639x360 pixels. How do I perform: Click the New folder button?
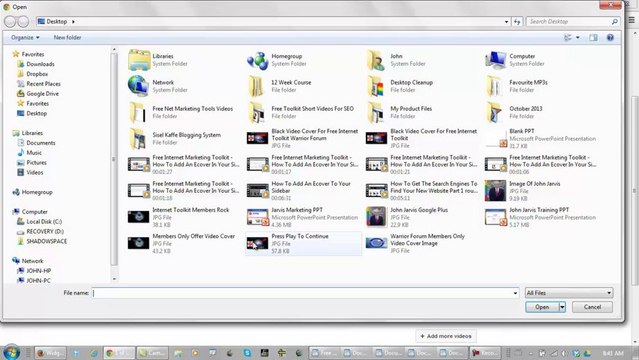point(67,38)
